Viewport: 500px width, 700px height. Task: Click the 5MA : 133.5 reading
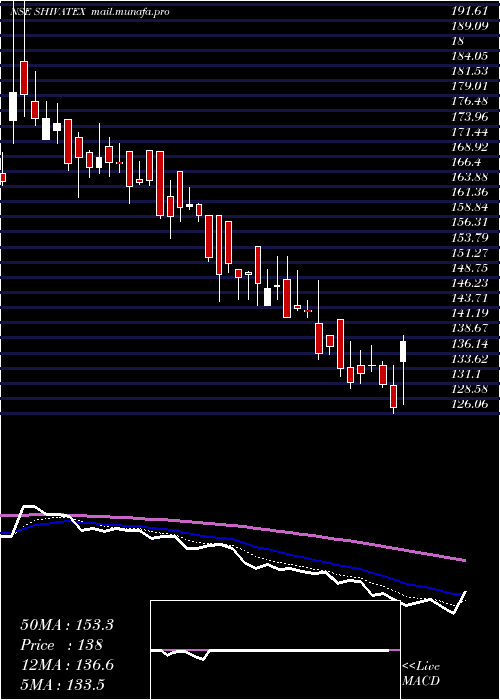click(62, 685)
